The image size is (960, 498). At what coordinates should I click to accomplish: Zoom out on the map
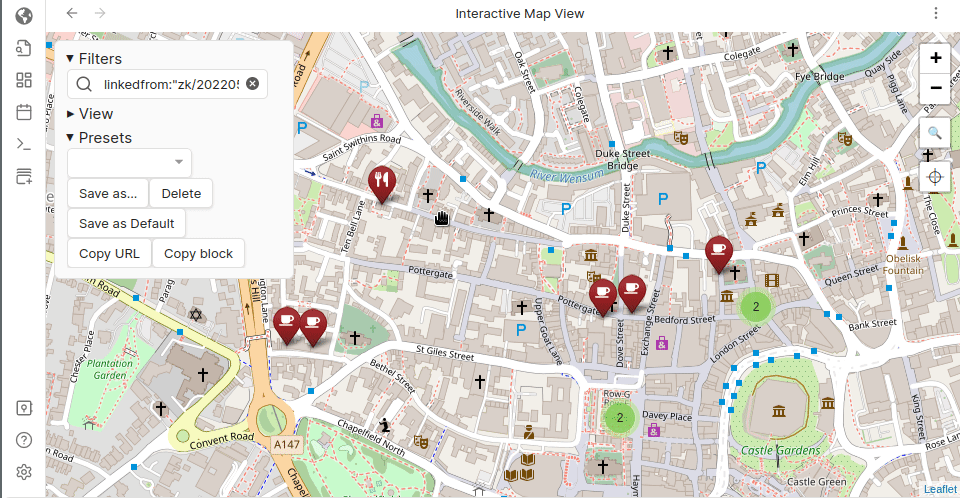[935, 88]
